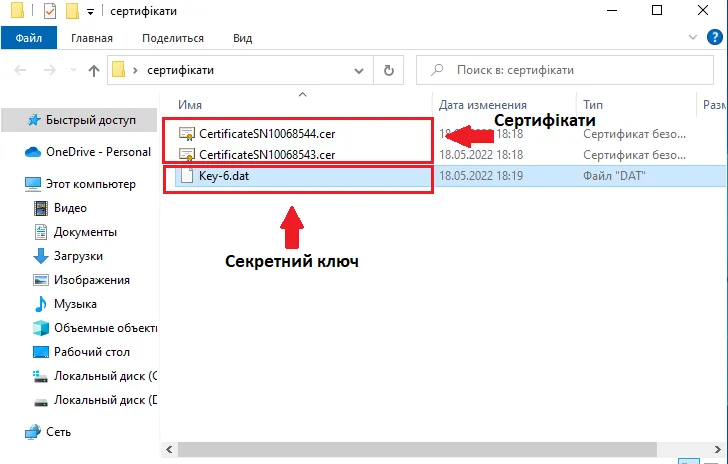This screenshot has width=728, height=464.
Task: Open Загрузки folder in sidebar
Action: (x=80, y=256)
